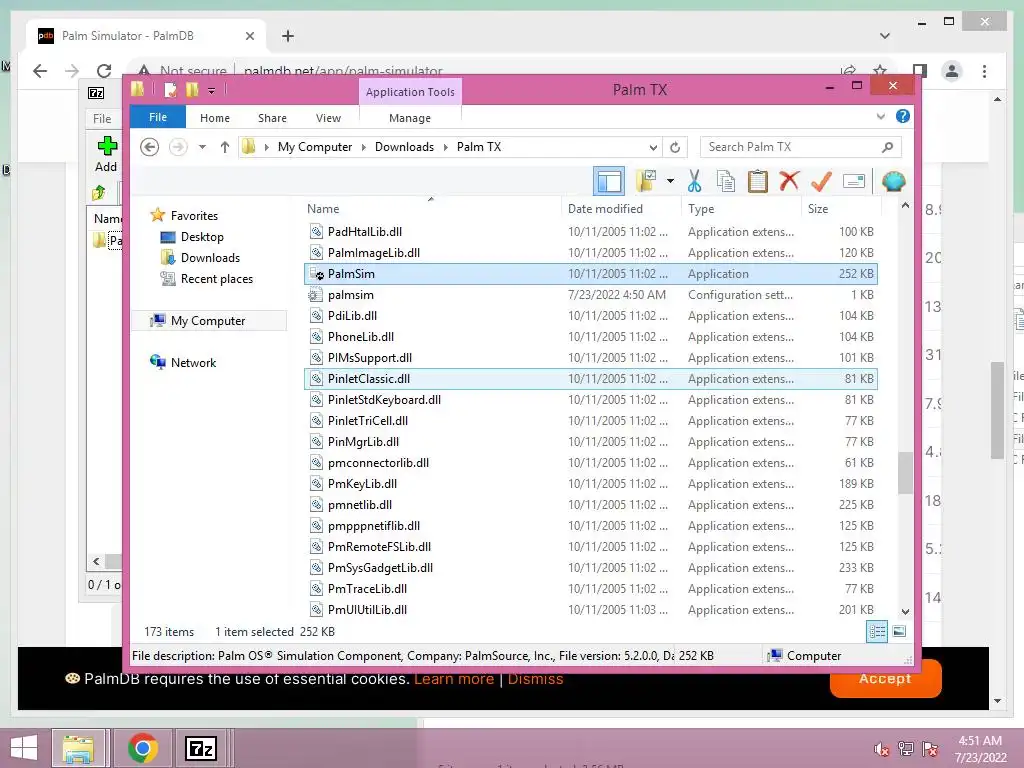Screen dimensions: 1024x768
Task: Select PadHtalLib.dll file
Action: click(590, 232)
